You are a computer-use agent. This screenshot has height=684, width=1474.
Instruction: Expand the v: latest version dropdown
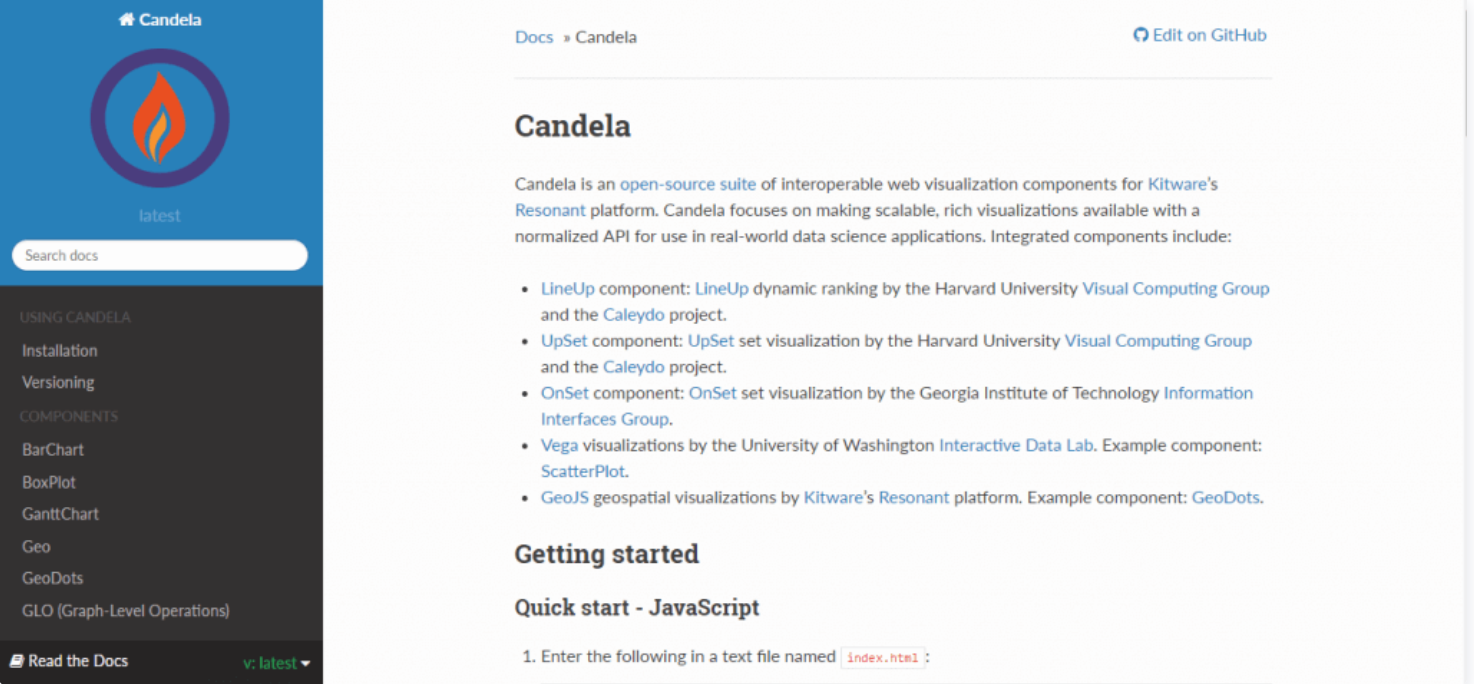coord(277,663)
